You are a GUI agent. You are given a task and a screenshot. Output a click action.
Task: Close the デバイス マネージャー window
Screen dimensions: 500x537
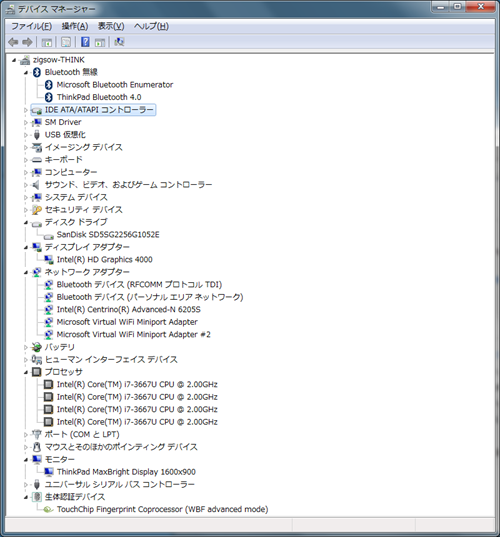point(480,7)
